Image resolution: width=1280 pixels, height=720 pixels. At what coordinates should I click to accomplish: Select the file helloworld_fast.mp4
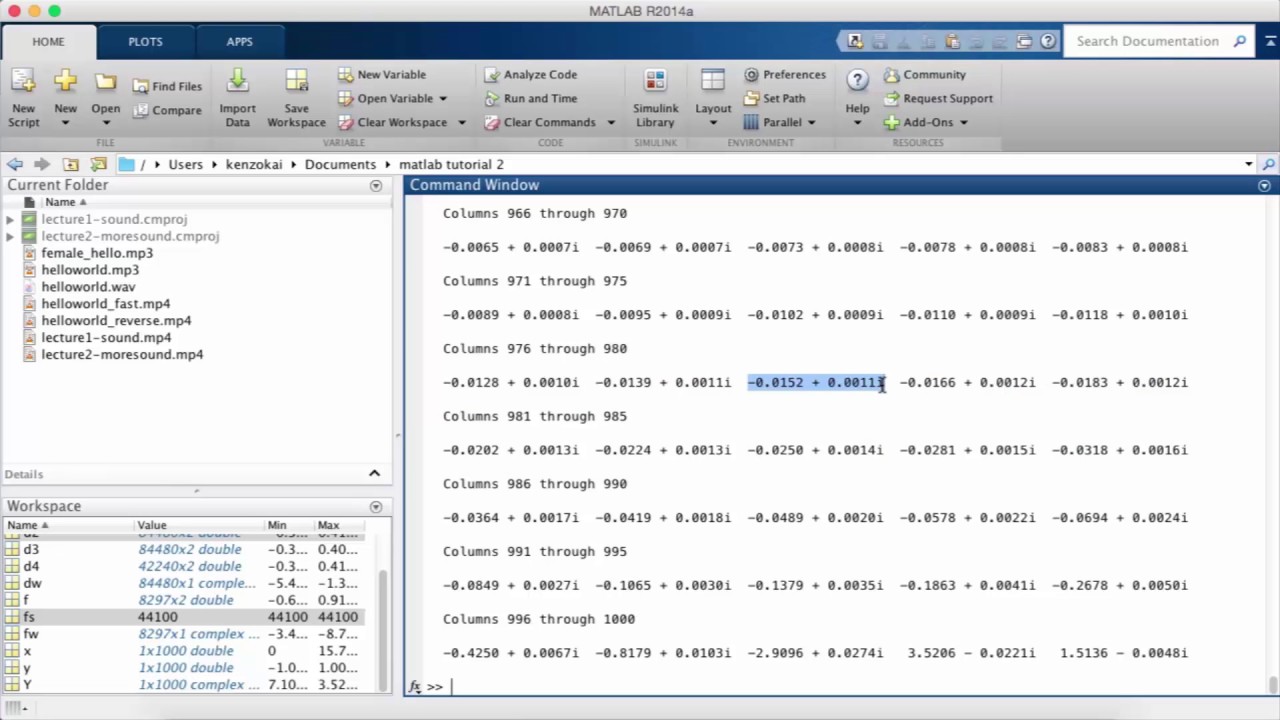coord(105,304)
